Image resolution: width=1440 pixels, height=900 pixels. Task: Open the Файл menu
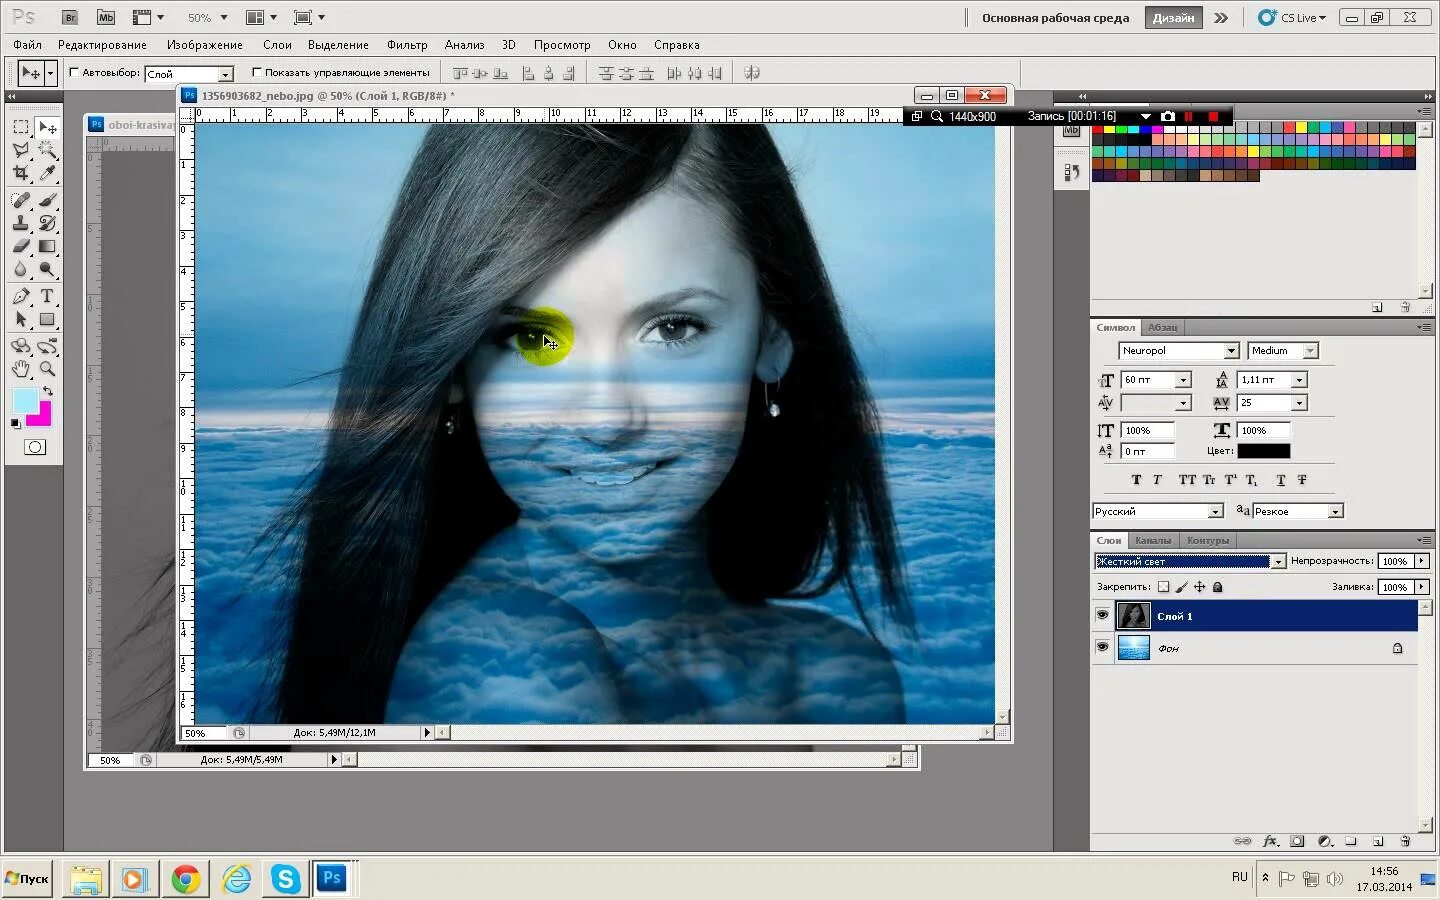27,45
